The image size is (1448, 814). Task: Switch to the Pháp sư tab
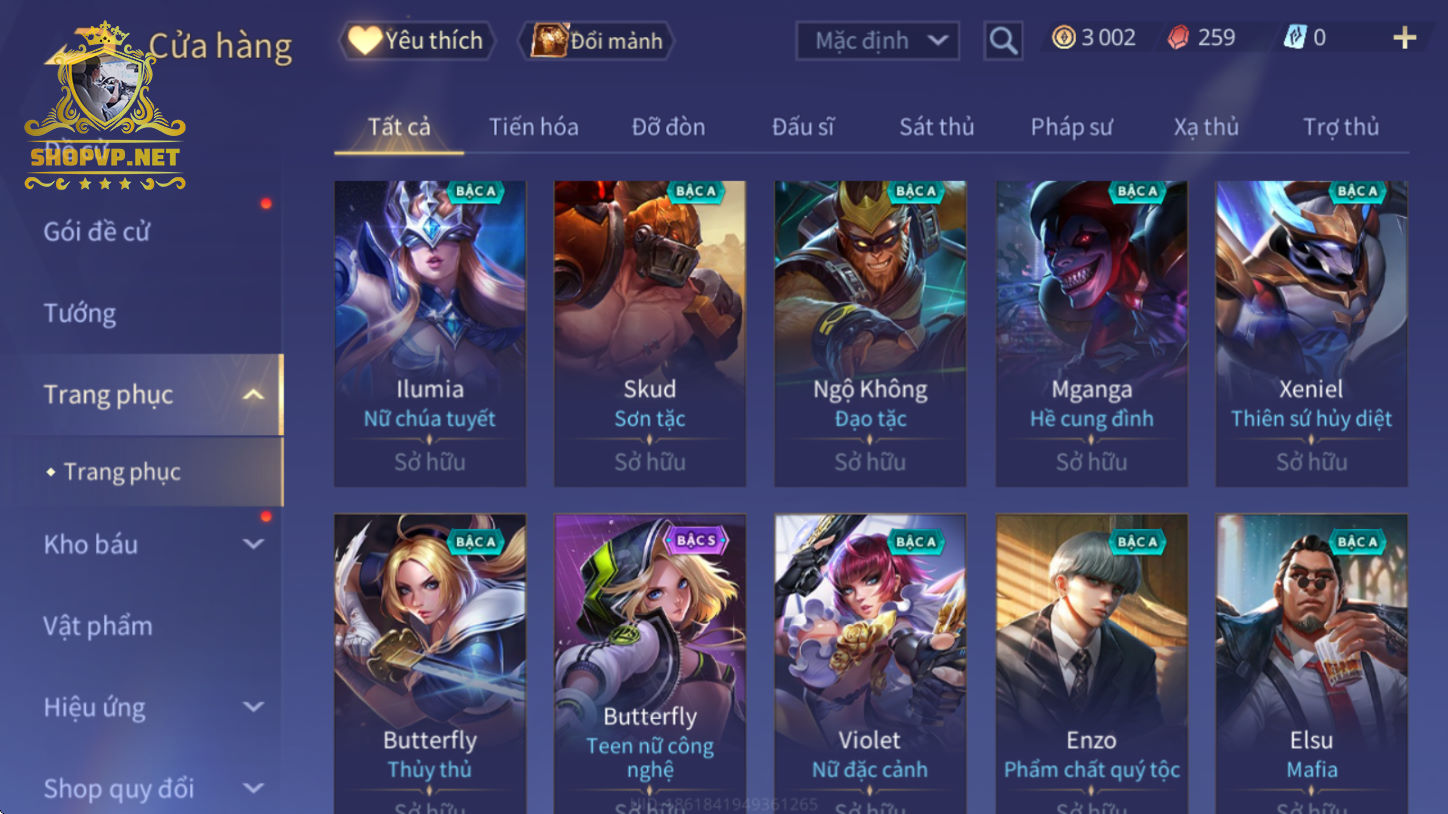coord(1071,127)
